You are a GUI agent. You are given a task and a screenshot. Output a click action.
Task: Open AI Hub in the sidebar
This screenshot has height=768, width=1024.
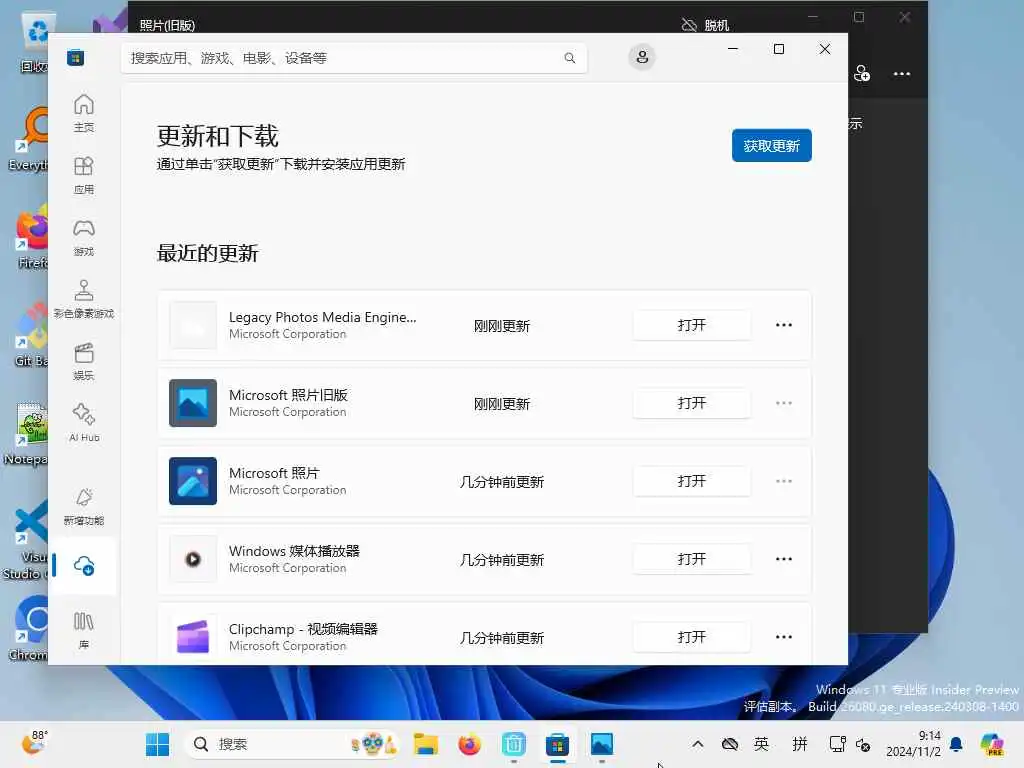84,423
